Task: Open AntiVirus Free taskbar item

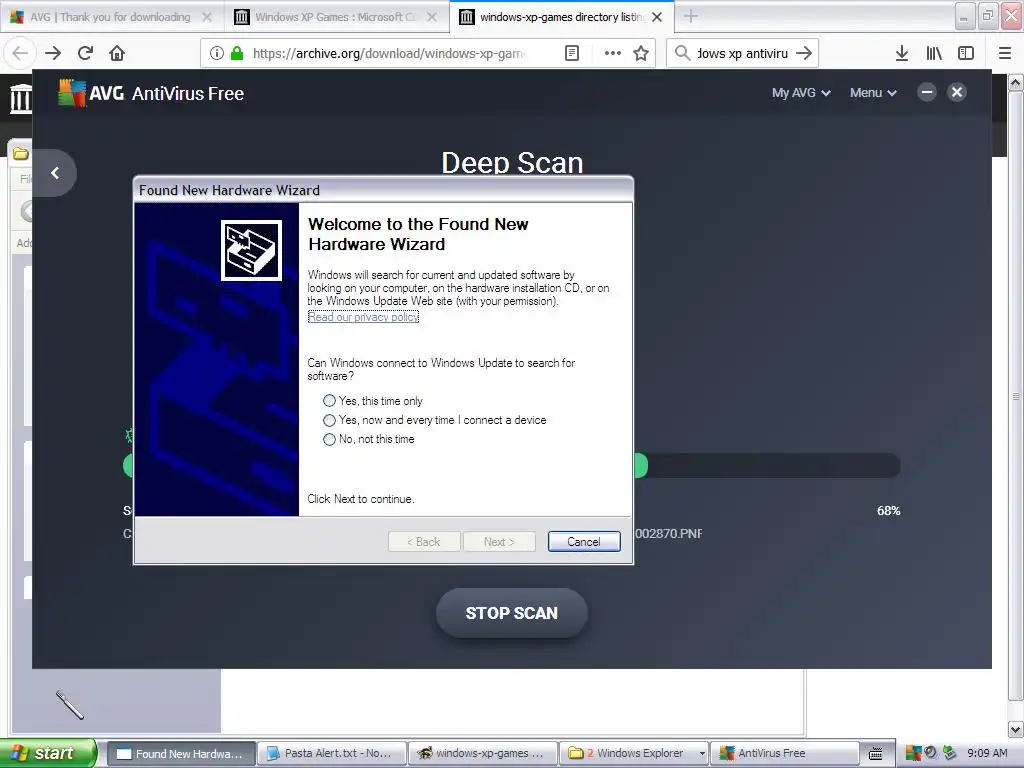Action: [784, 754]
